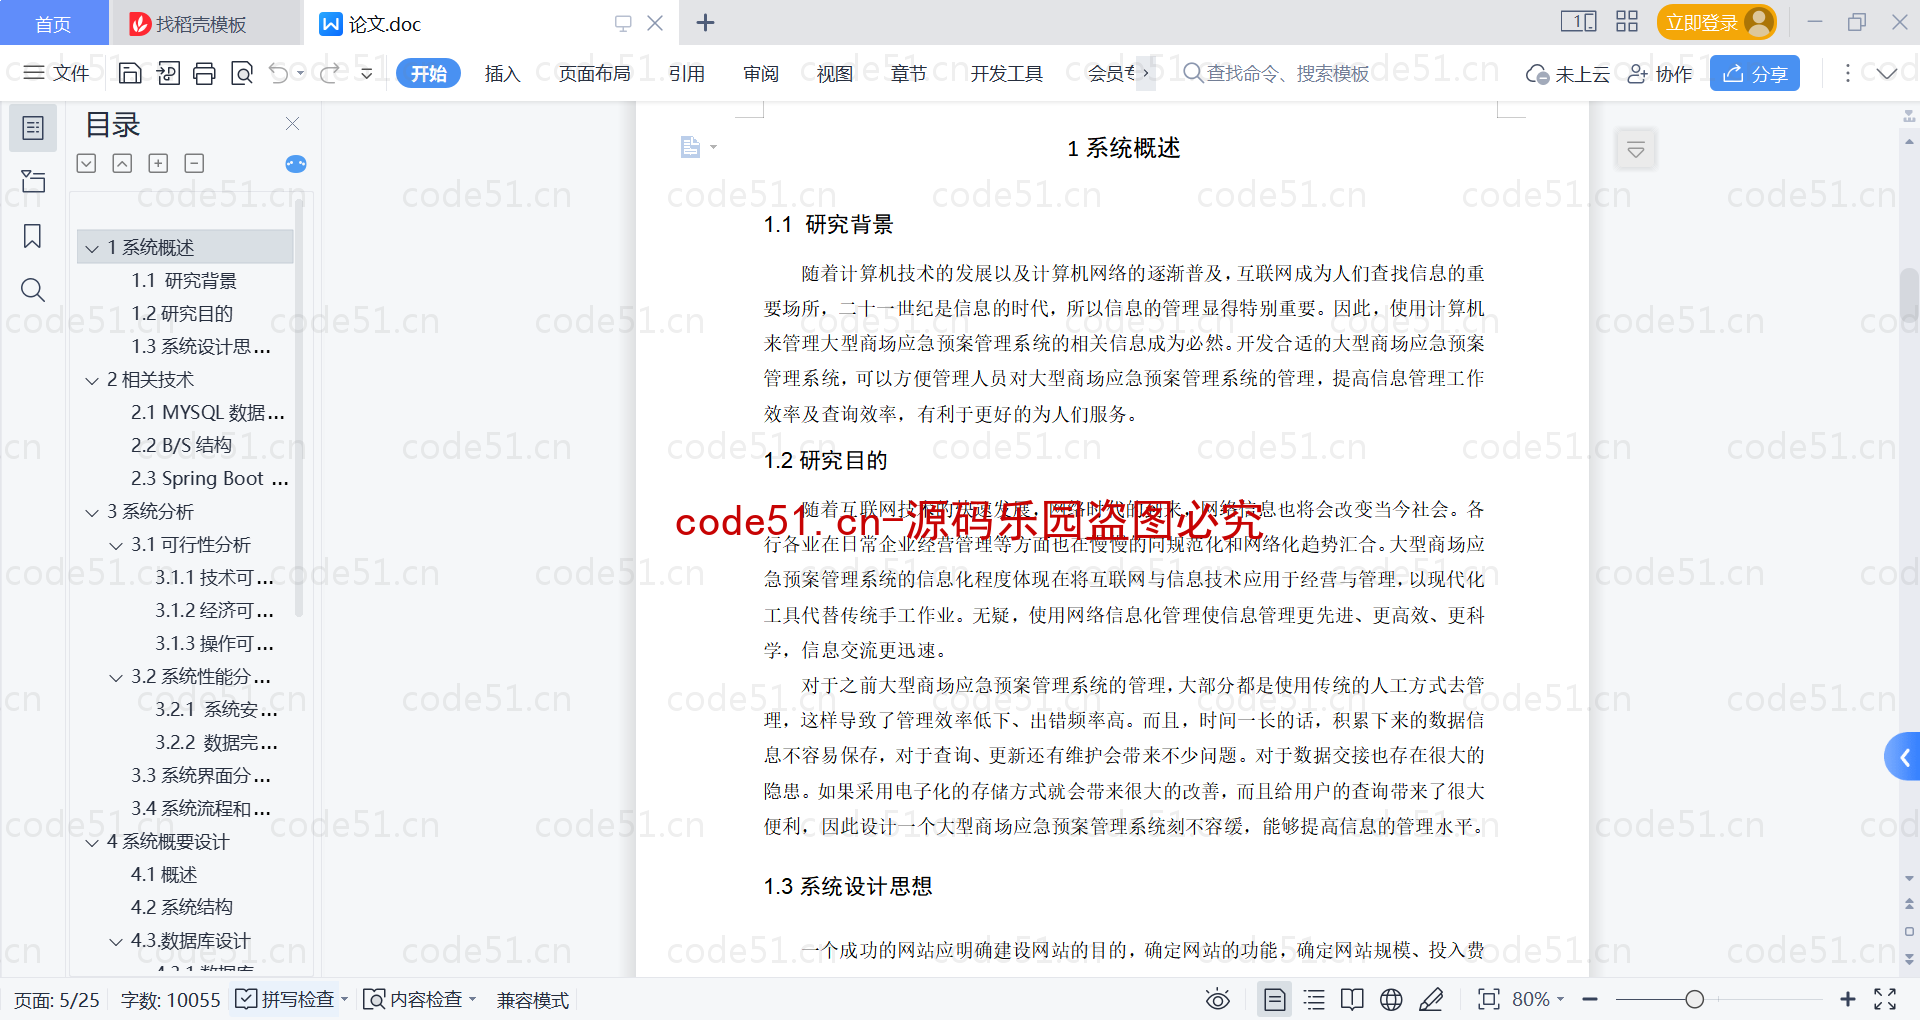This screenshot has height=1020, width=1920.
Task: Collapse the 1 系统概述 outline node
Action: click(92, 248)
